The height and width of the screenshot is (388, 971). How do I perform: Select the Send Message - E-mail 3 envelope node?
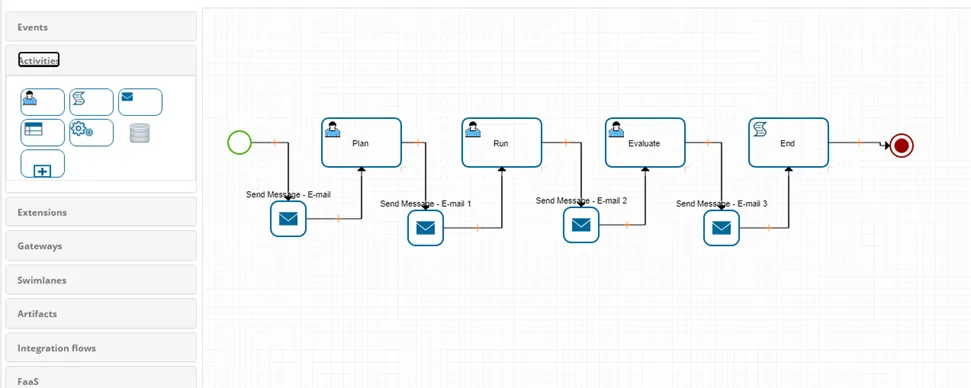(721, 228)
